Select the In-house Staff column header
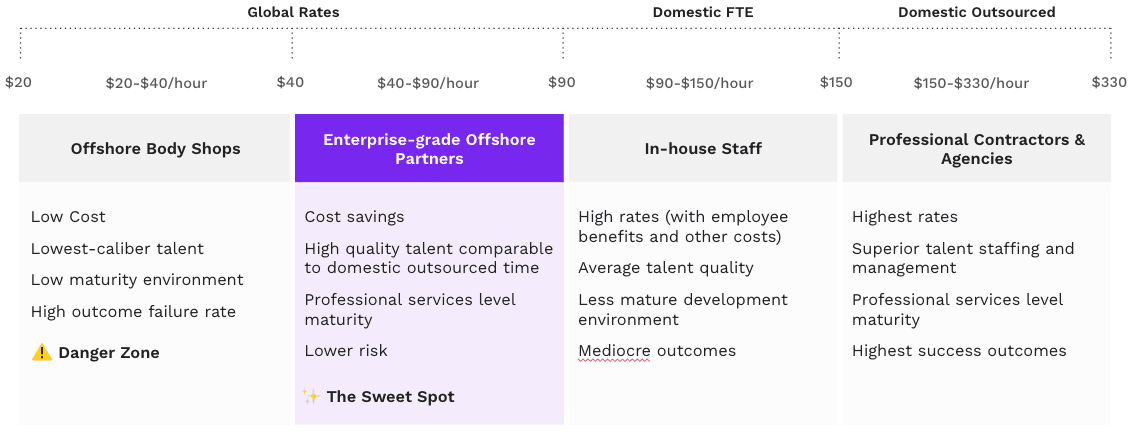Screen dimensions: 1130x437 703,149
